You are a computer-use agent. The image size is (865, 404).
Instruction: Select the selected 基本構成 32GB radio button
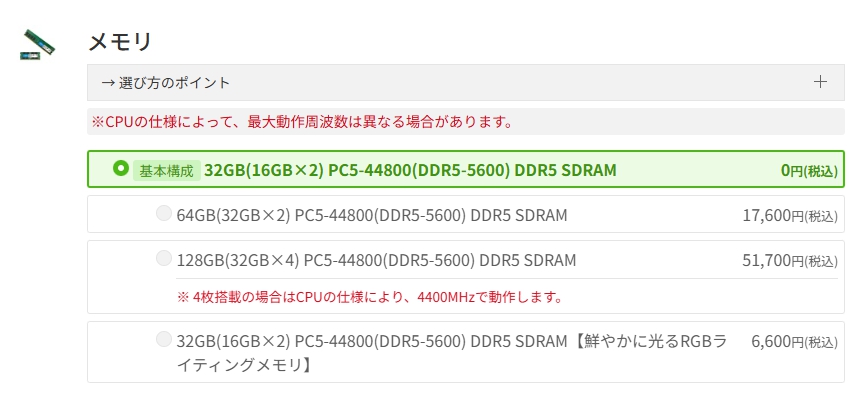[x=121, y=169]
